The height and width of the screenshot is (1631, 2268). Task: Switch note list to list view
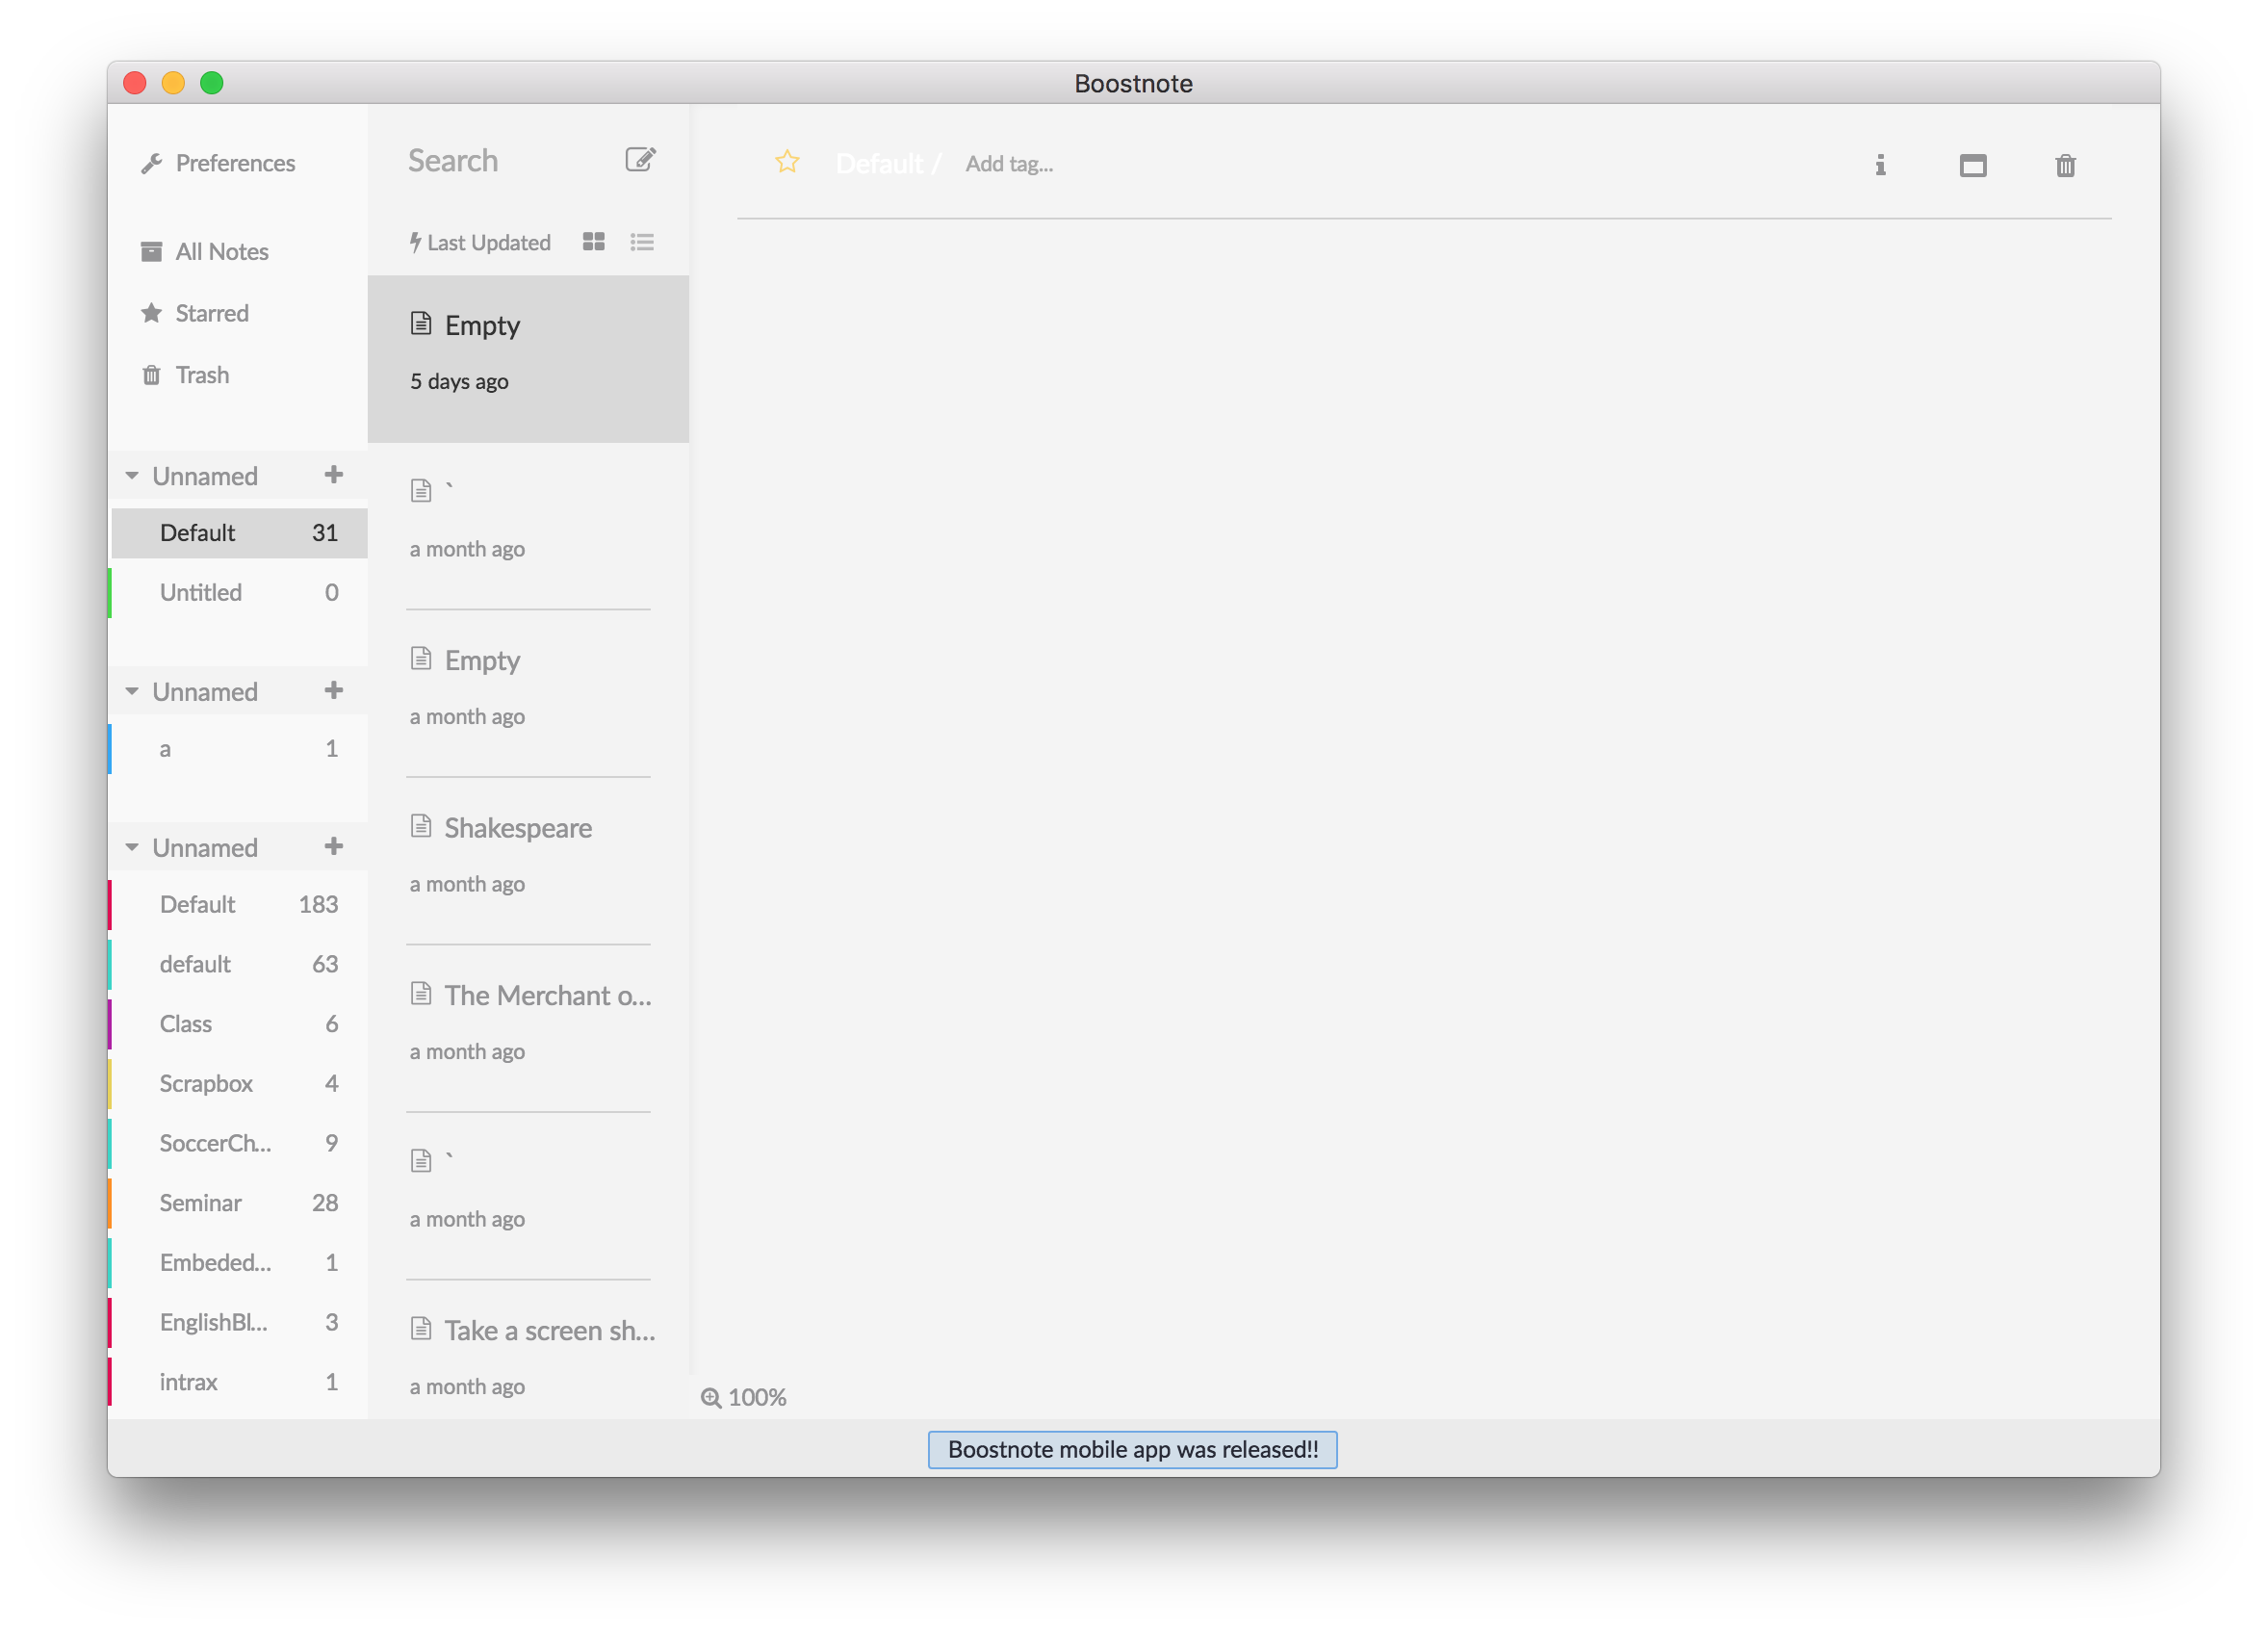pyautogui.click(x=641, y=241)
